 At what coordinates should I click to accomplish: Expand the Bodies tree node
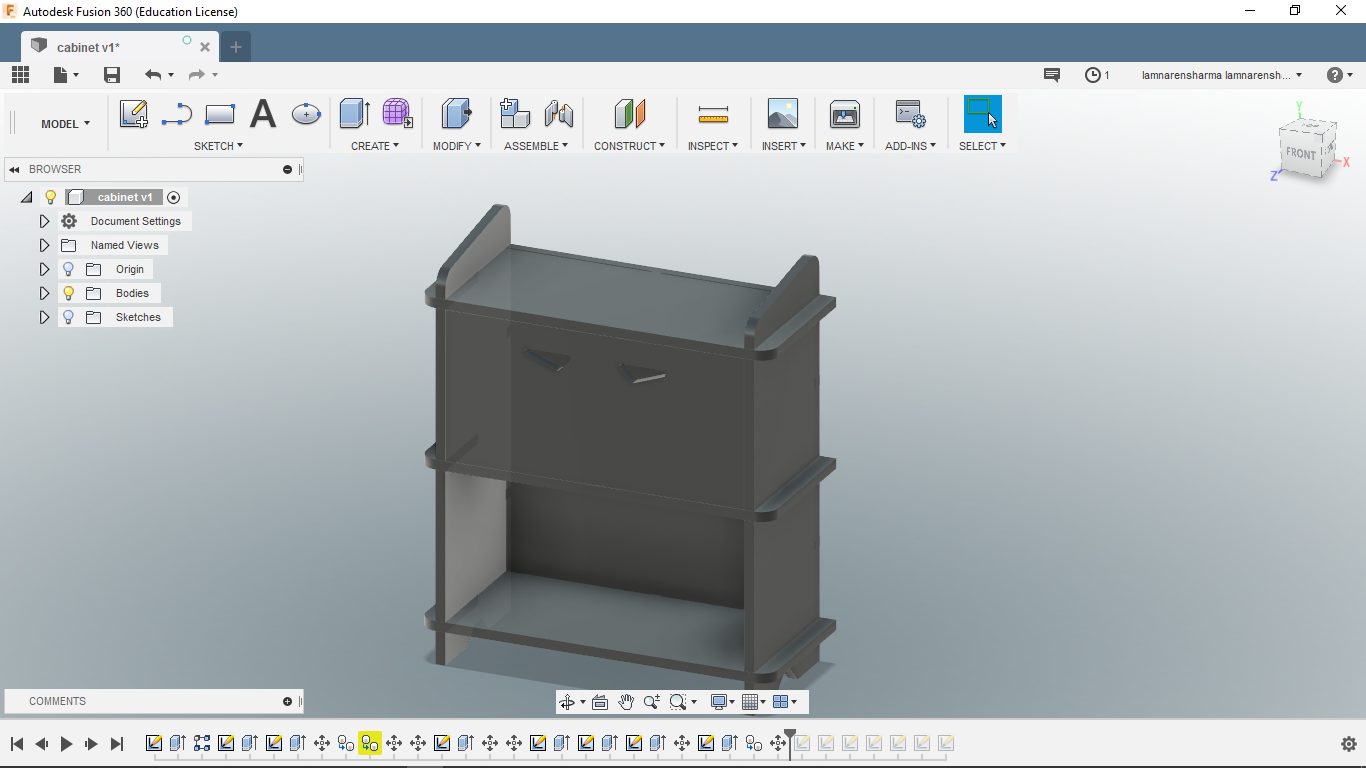44,294
